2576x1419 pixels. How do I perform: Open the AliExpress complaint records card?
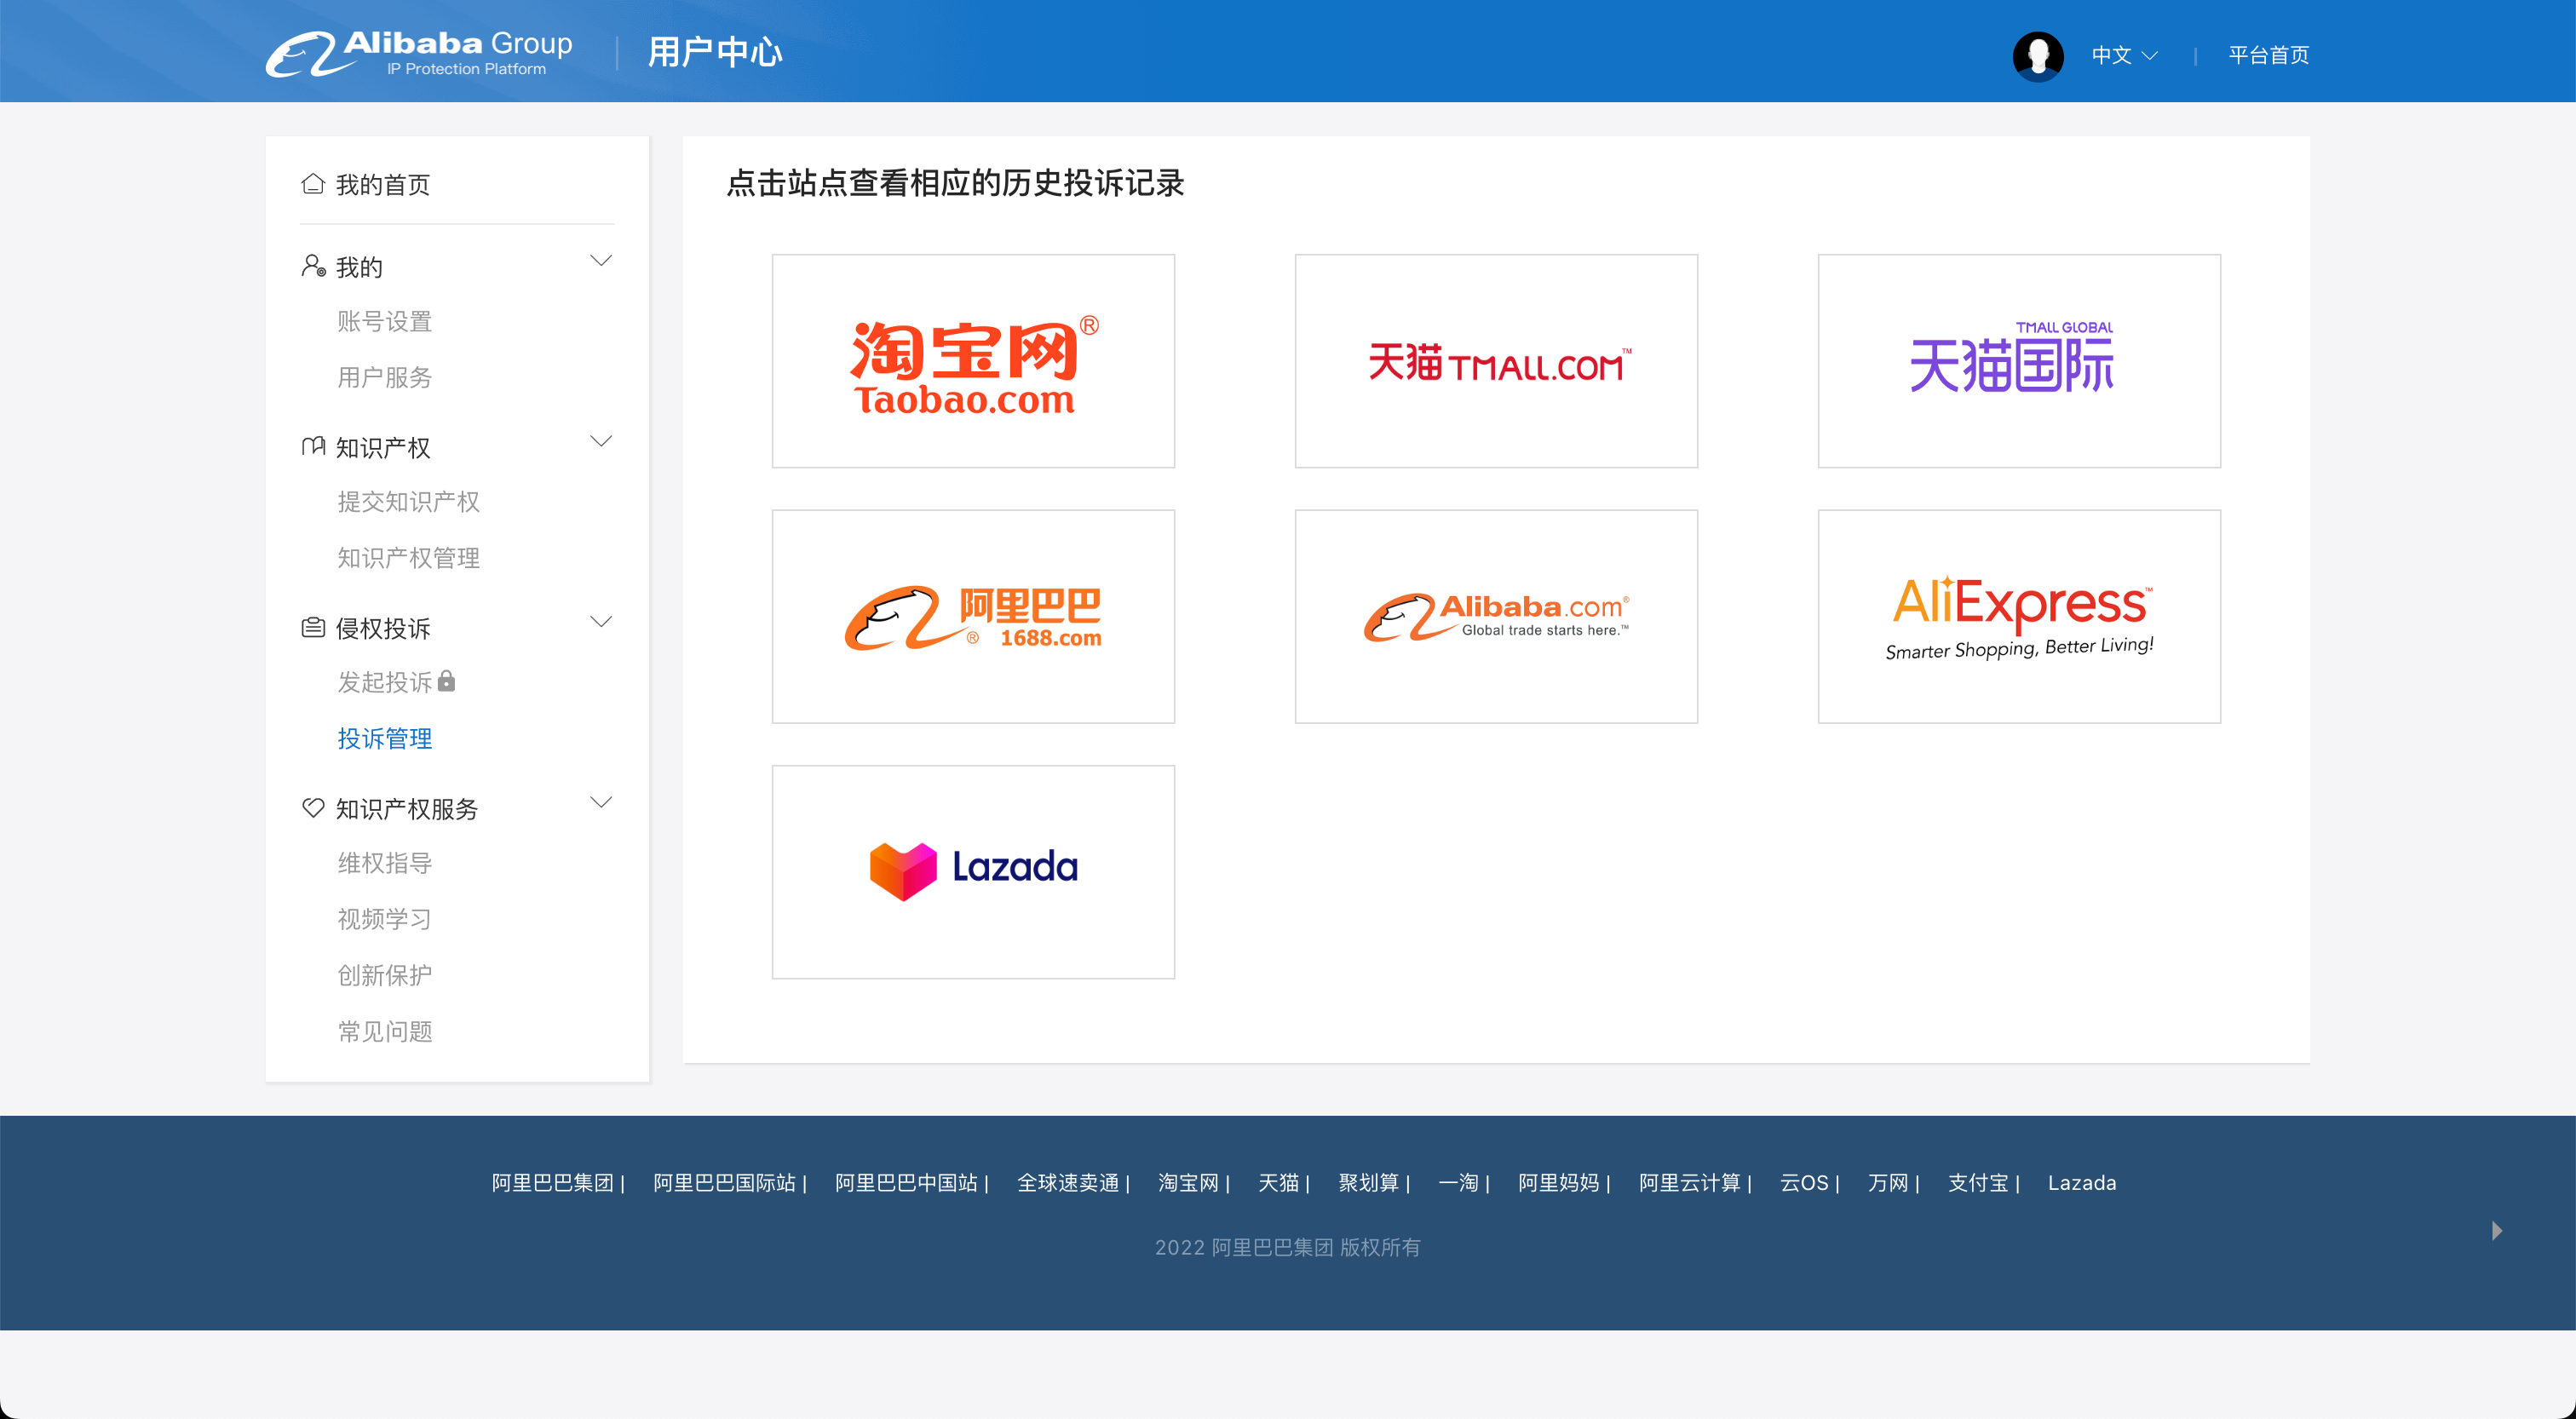click(x=2019, y=617)
